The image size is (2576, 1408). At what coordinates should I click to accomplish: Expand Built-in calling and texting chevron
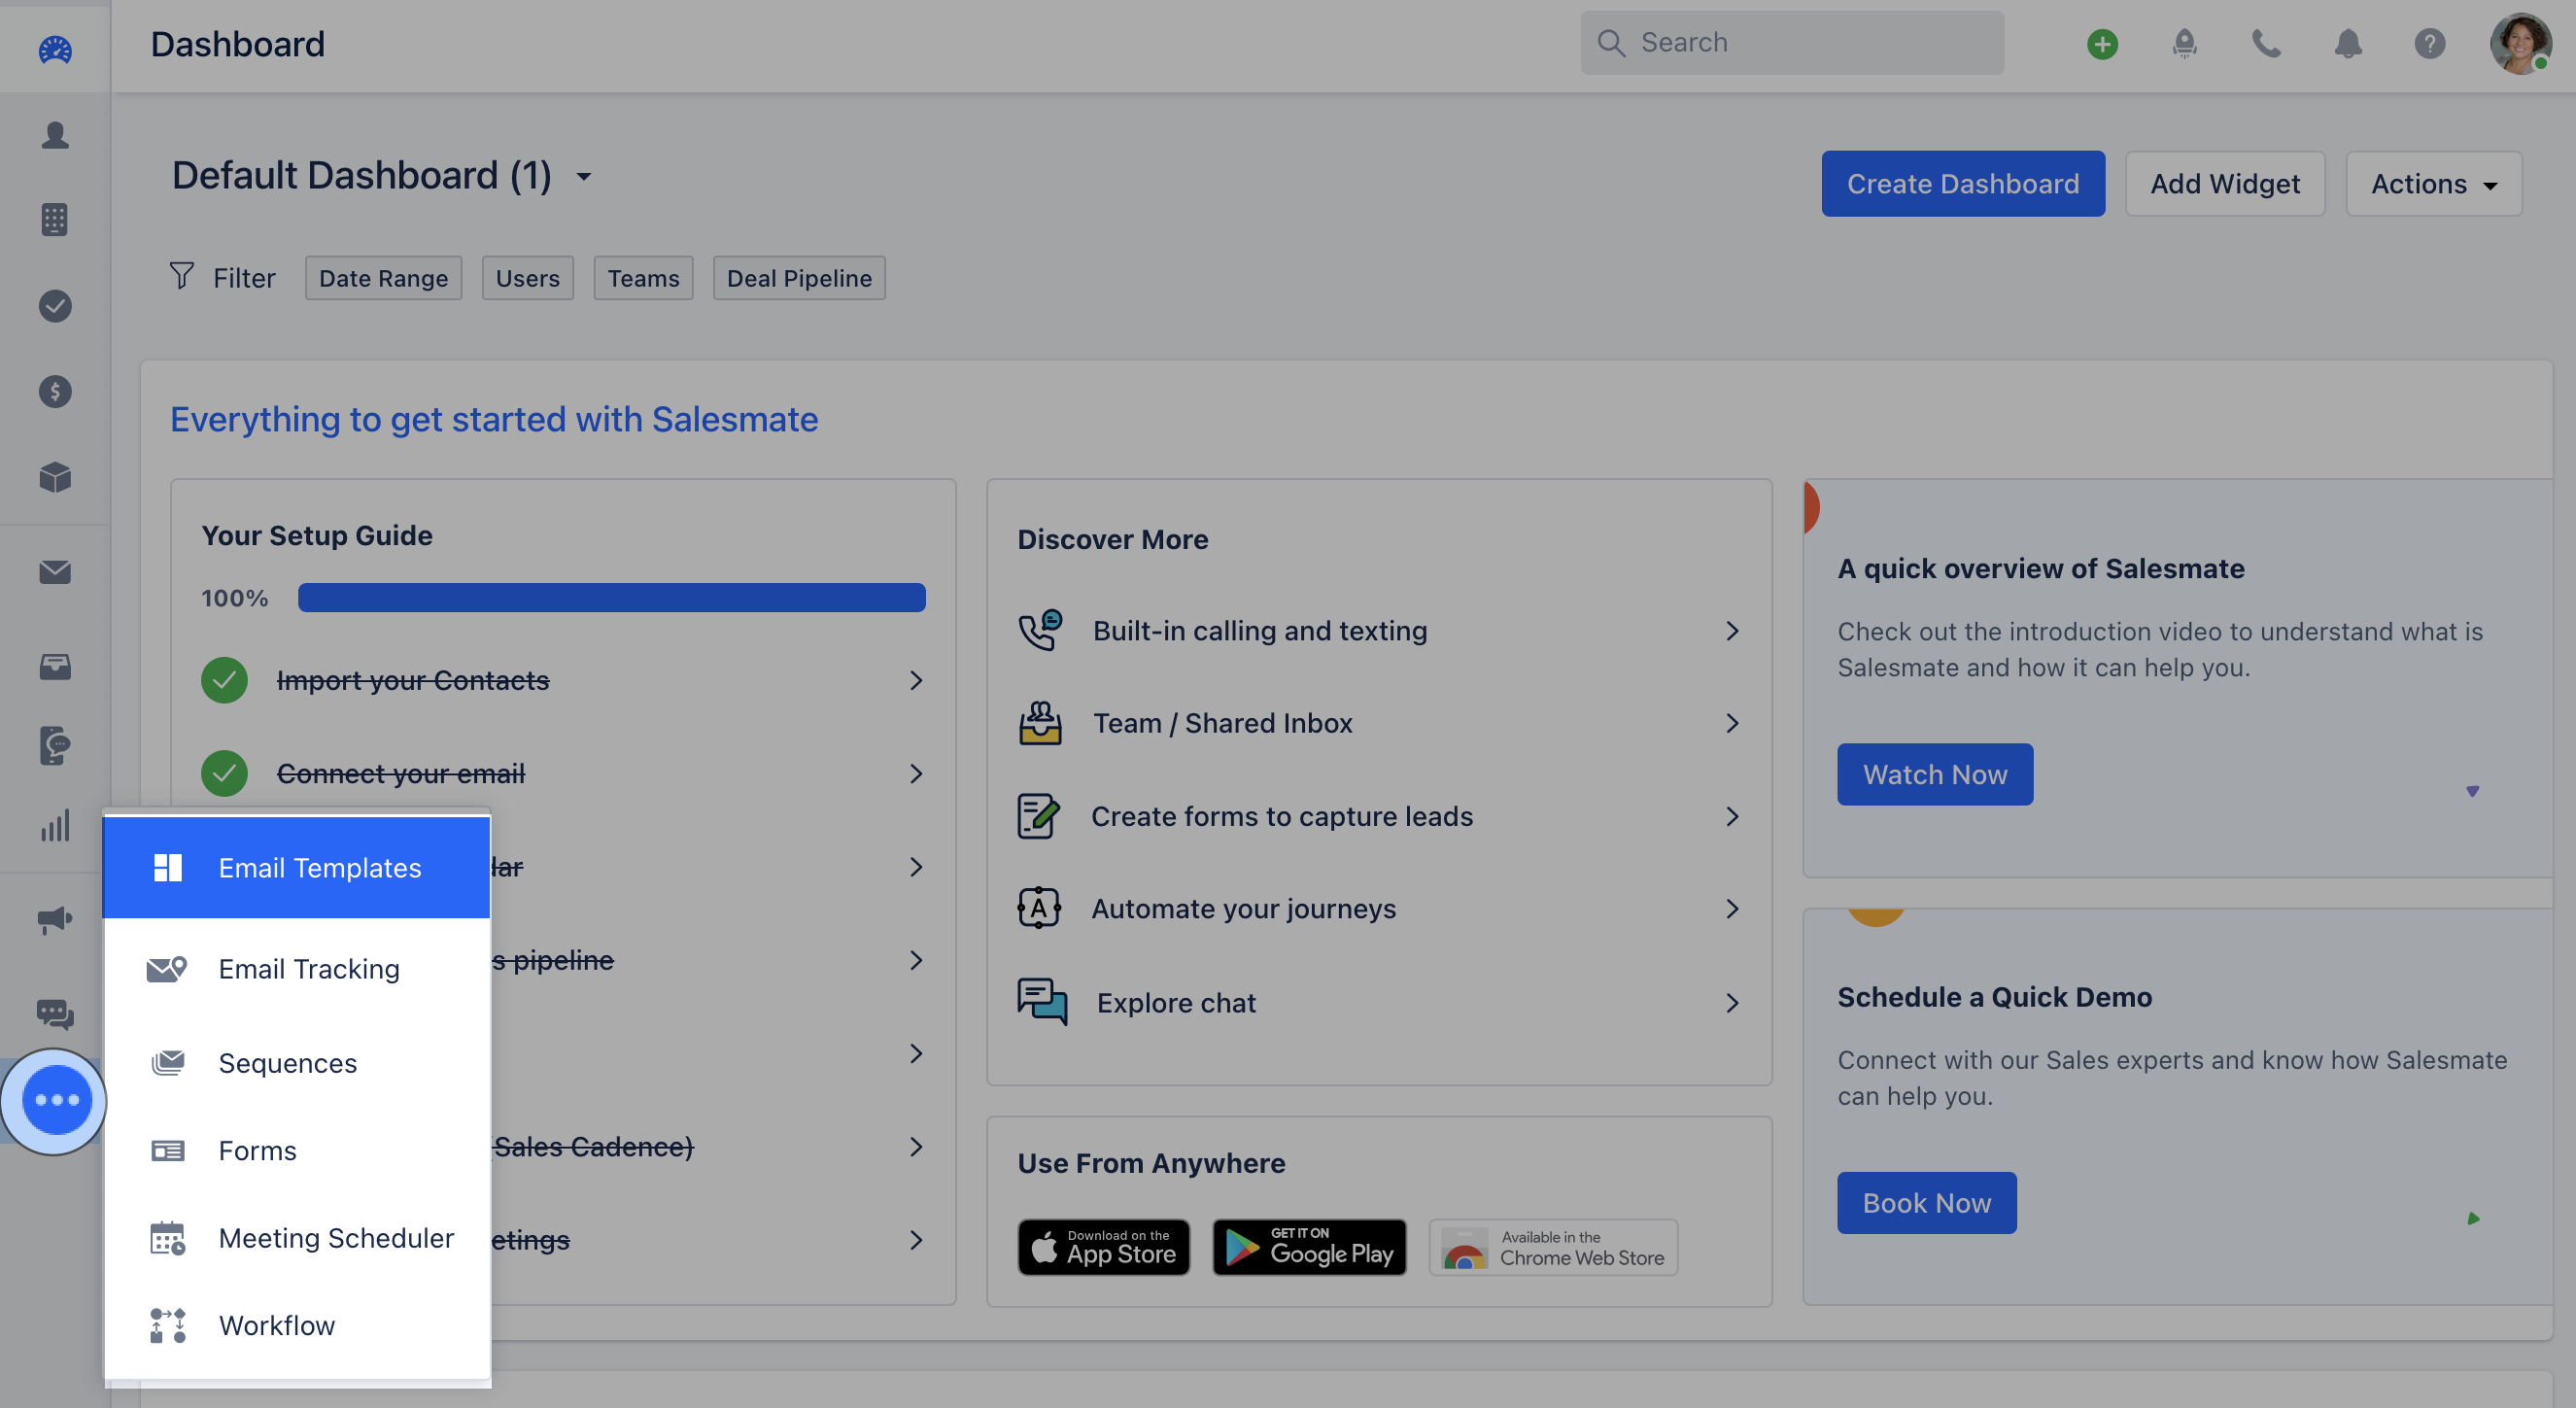click(1732, 630)
